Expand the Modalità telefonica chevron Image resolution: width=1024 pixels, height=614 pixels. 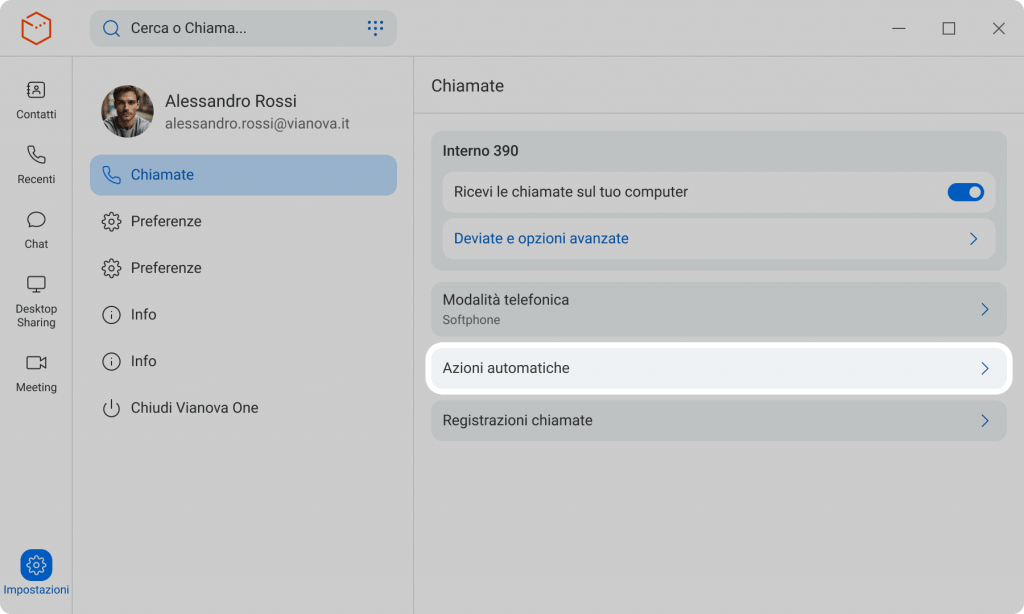pyautogui.click(x=984, y=309)
